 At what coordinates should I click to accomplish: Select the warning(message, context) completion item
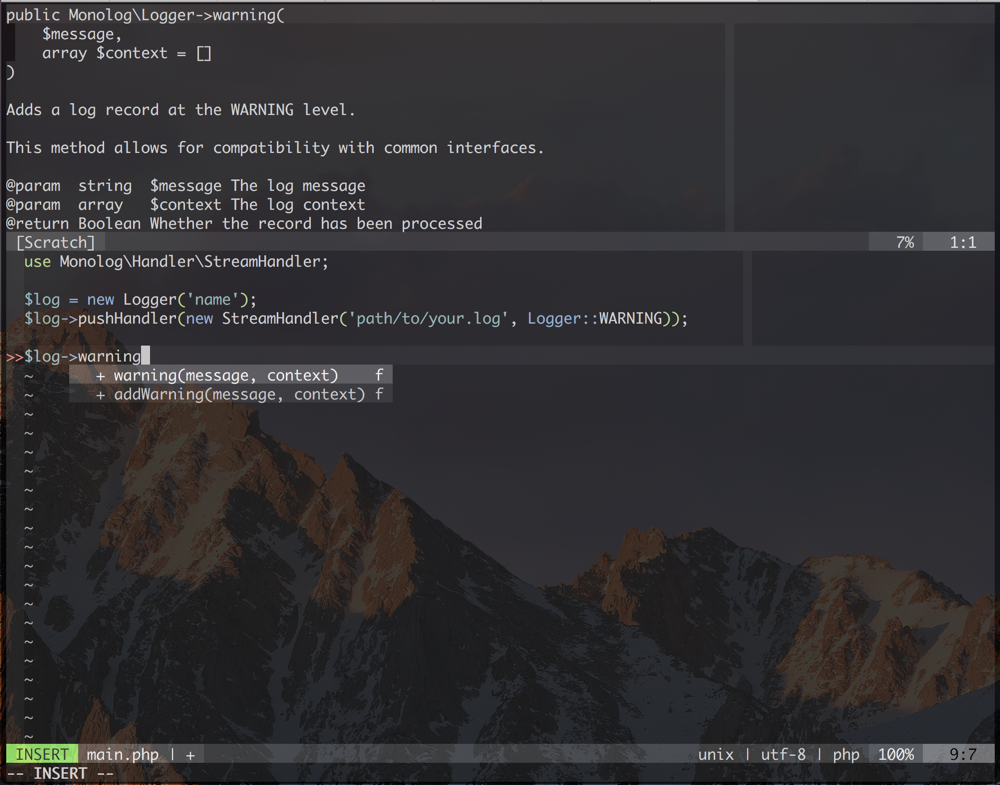click(x=225, y=376)
